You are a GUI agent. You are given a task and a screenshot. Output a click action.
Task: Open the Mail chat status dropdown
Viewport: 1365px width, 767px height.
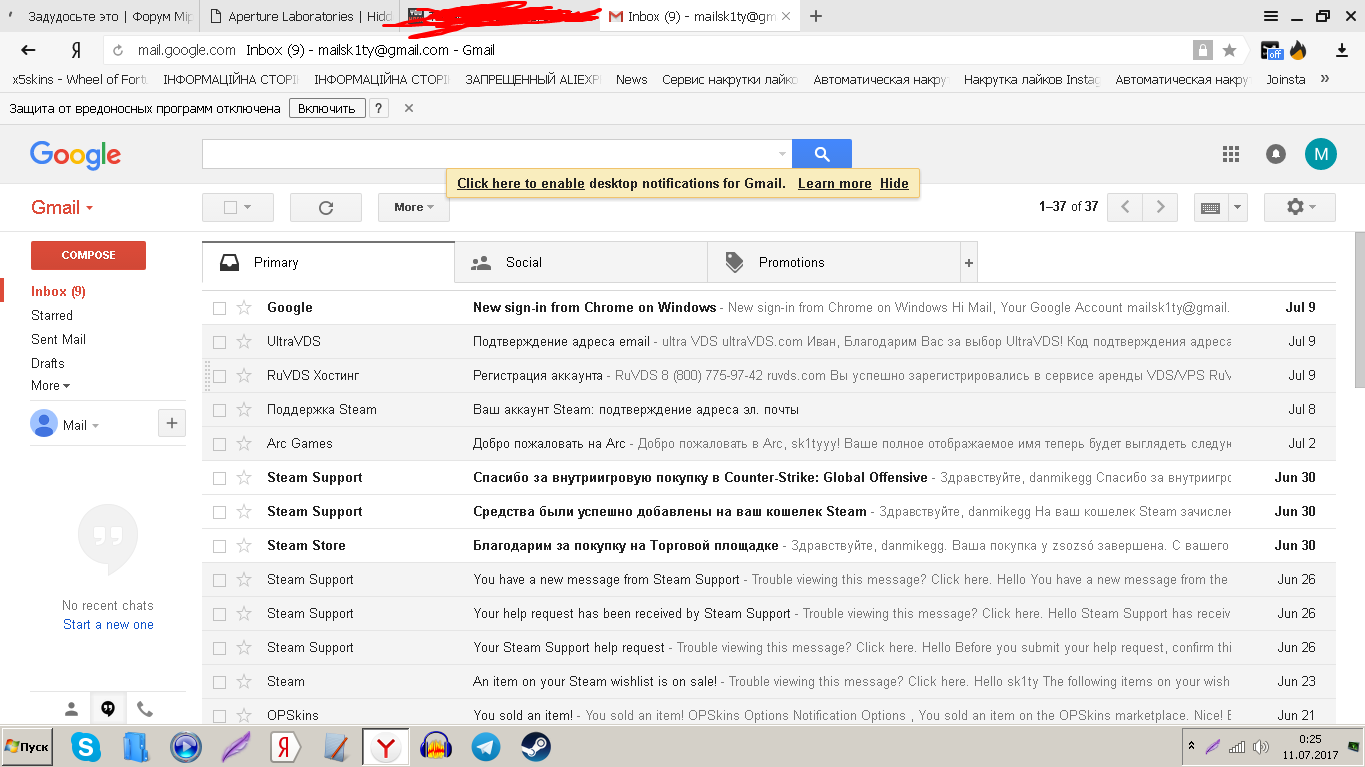coord(81,425)
